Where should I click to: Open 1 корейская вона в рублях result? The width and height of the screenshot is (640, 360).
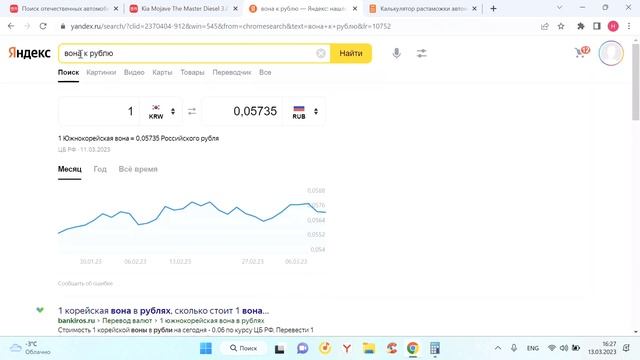[x=163, y=311]
